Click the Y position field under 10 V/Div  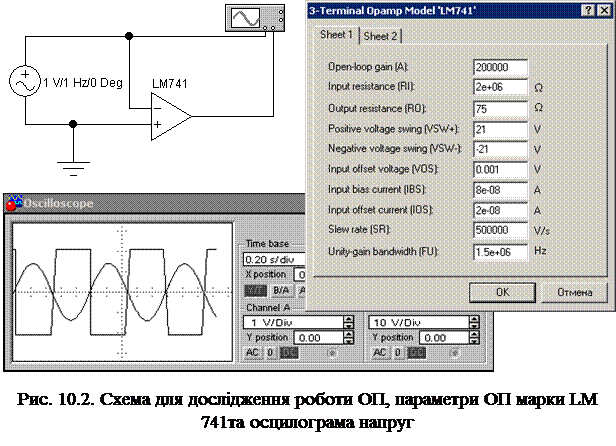[x=445, y=338]
